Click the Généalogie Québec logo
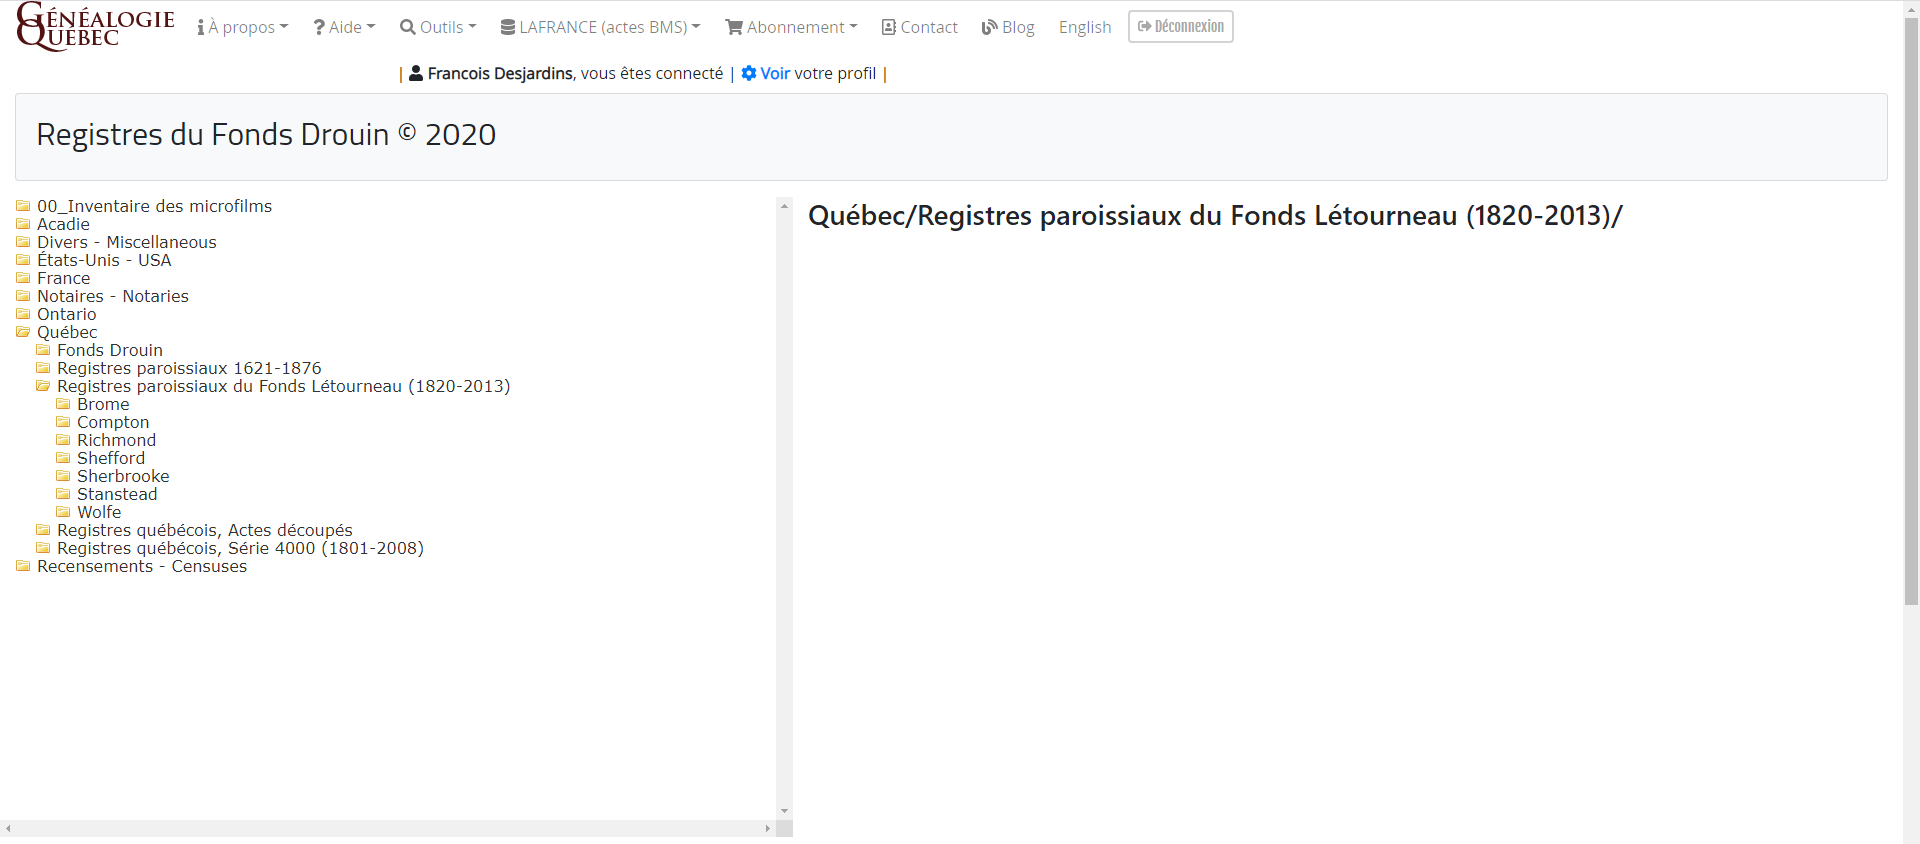 (x=95, y=27)
